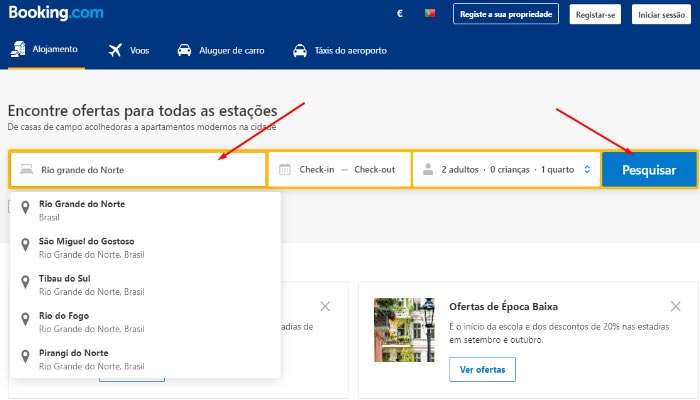
Task: Click the Registar-se button
Action: (x=595, y=14)
